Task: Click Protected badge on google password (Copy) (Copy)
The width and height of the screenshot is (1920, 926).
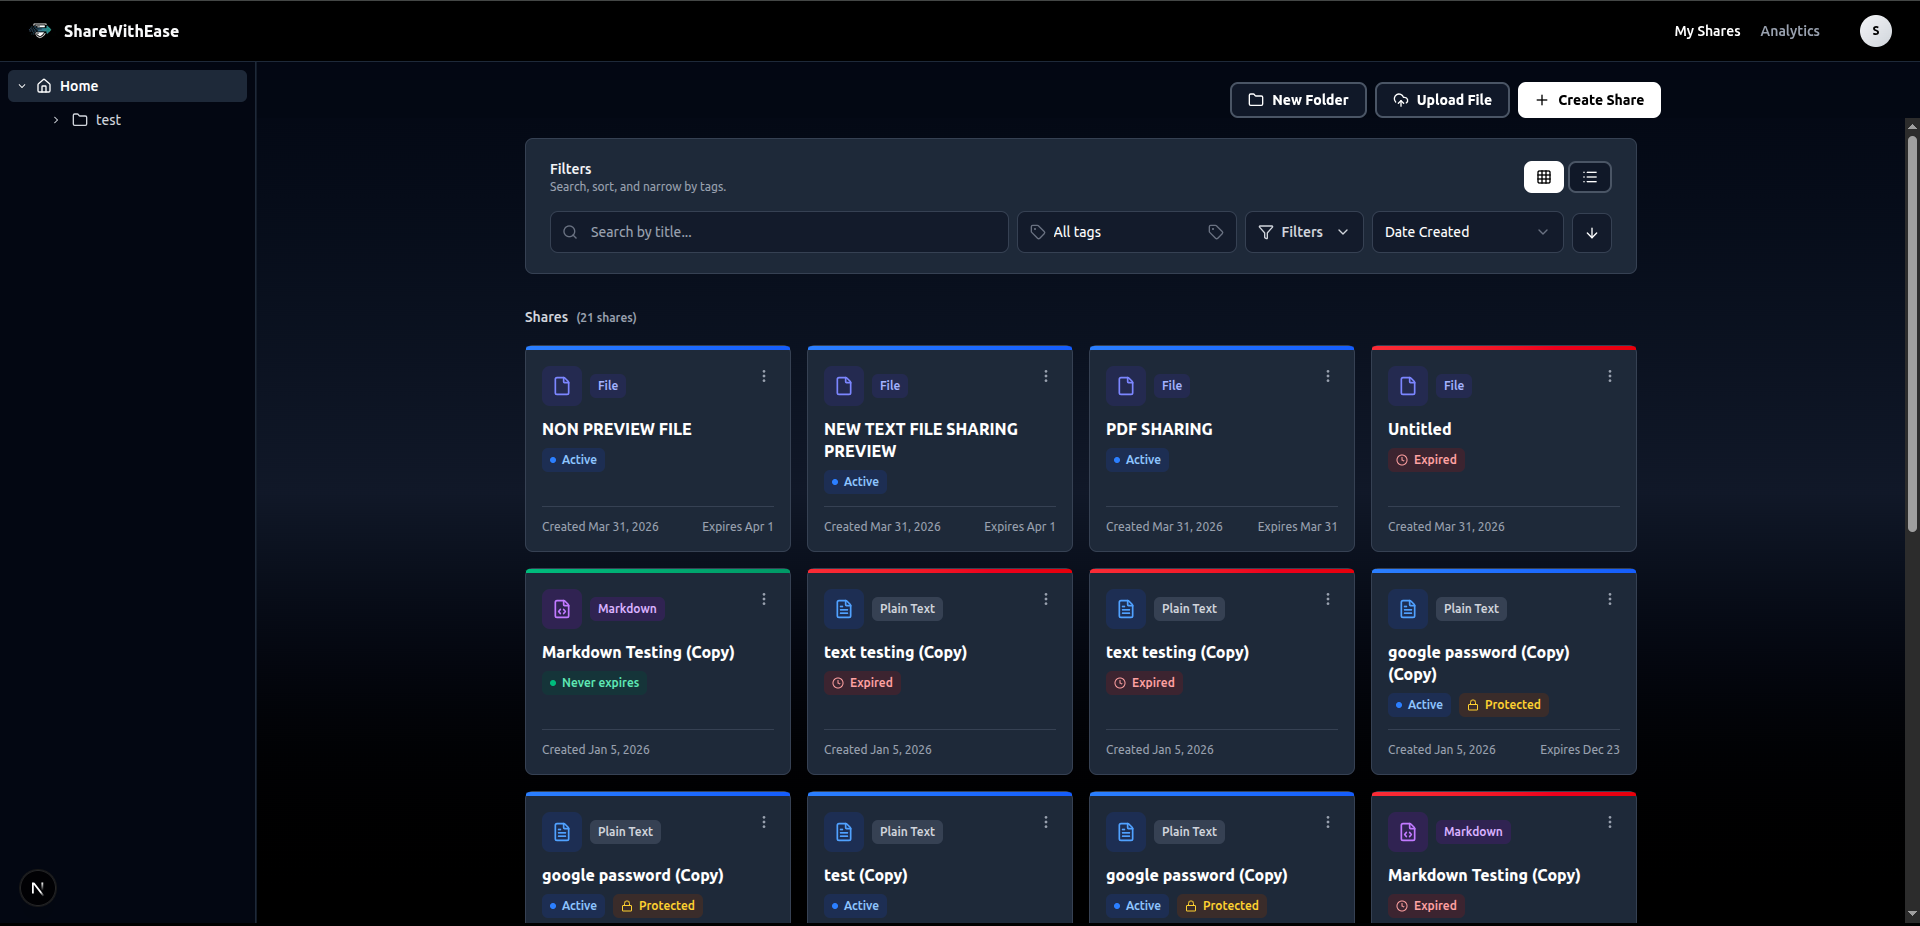Action: tap(1504, 705)
